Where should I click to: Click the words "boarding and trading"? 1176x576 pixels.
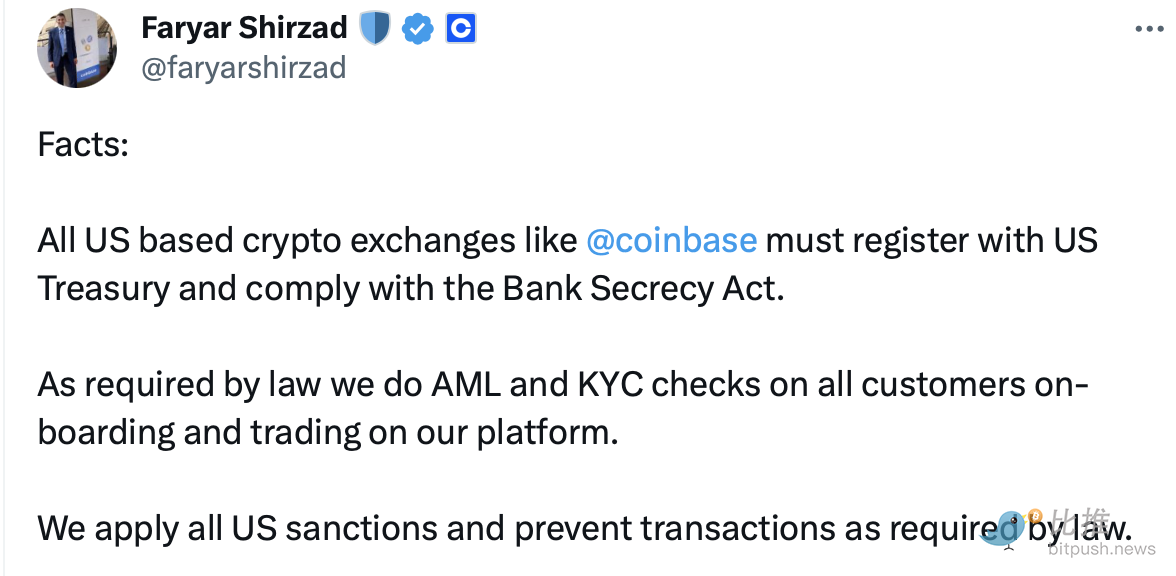(x=208, y=432)
